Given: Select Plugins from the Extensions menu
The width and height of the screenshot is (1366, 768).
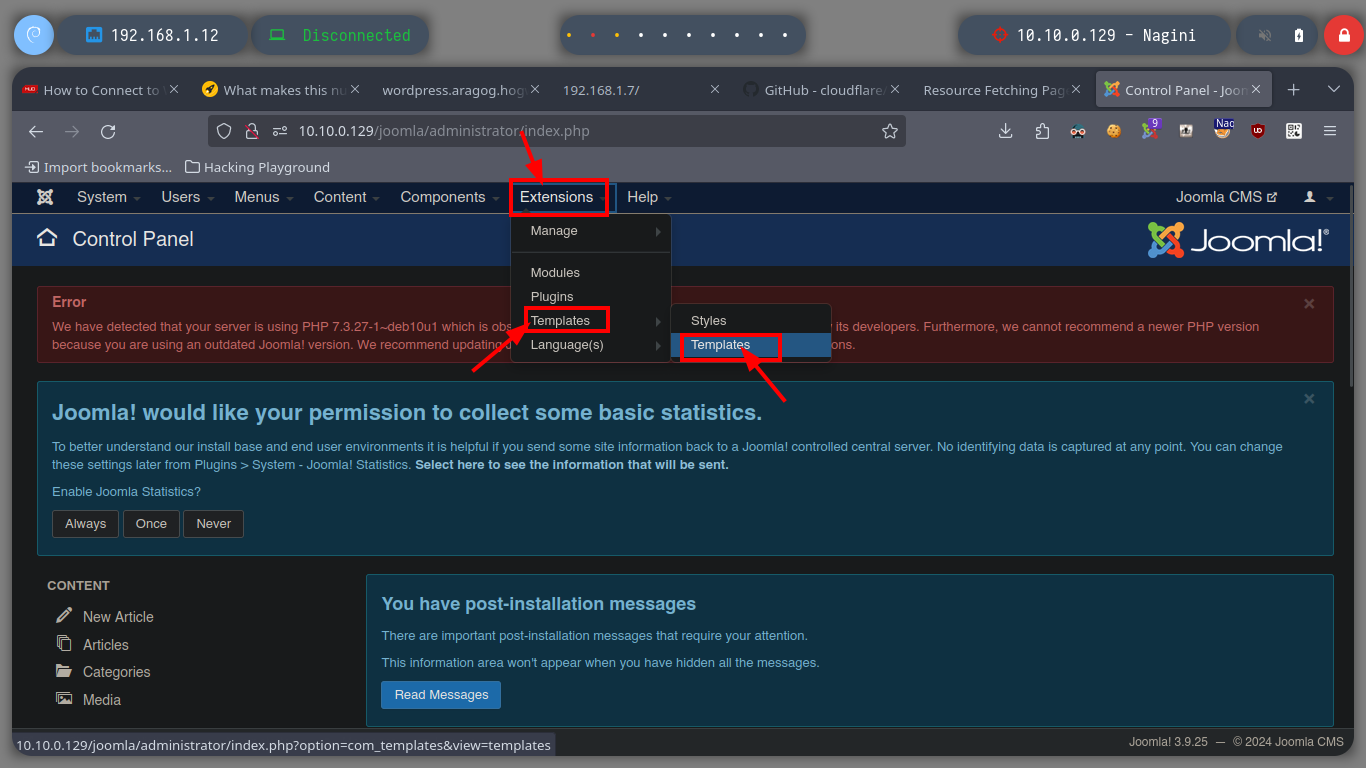Looking at the screenshot, I should 552,297.
